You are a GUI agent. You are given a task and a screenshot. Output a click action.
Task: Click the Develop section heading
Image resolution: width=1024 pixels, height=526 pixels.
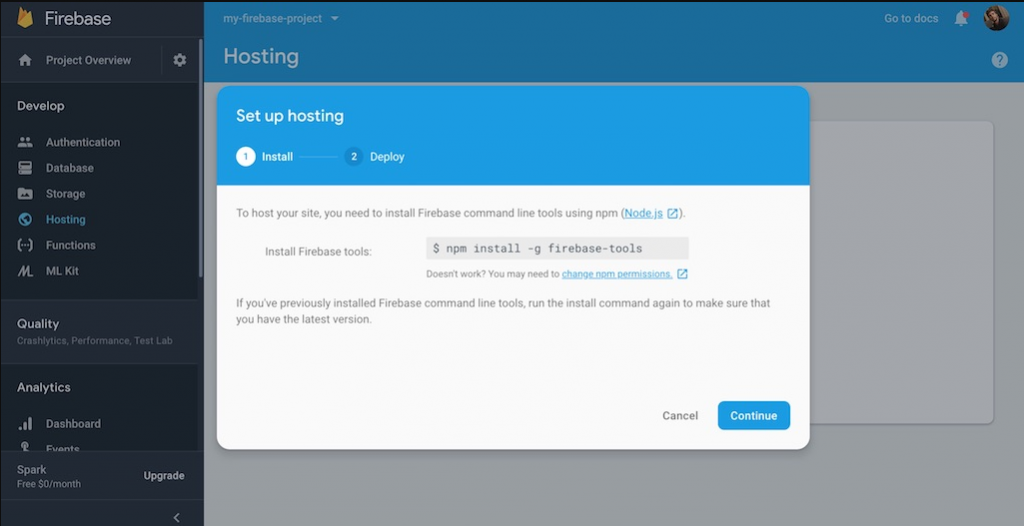40,106
